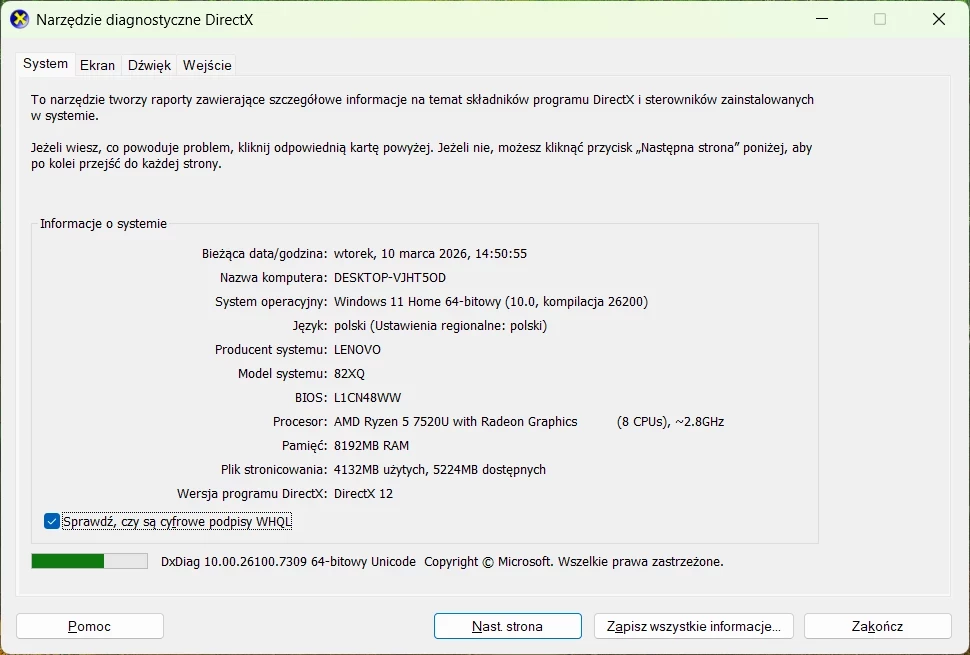Select the System tab
Viewport: 970px width, 655px height.
pos(46,64)
